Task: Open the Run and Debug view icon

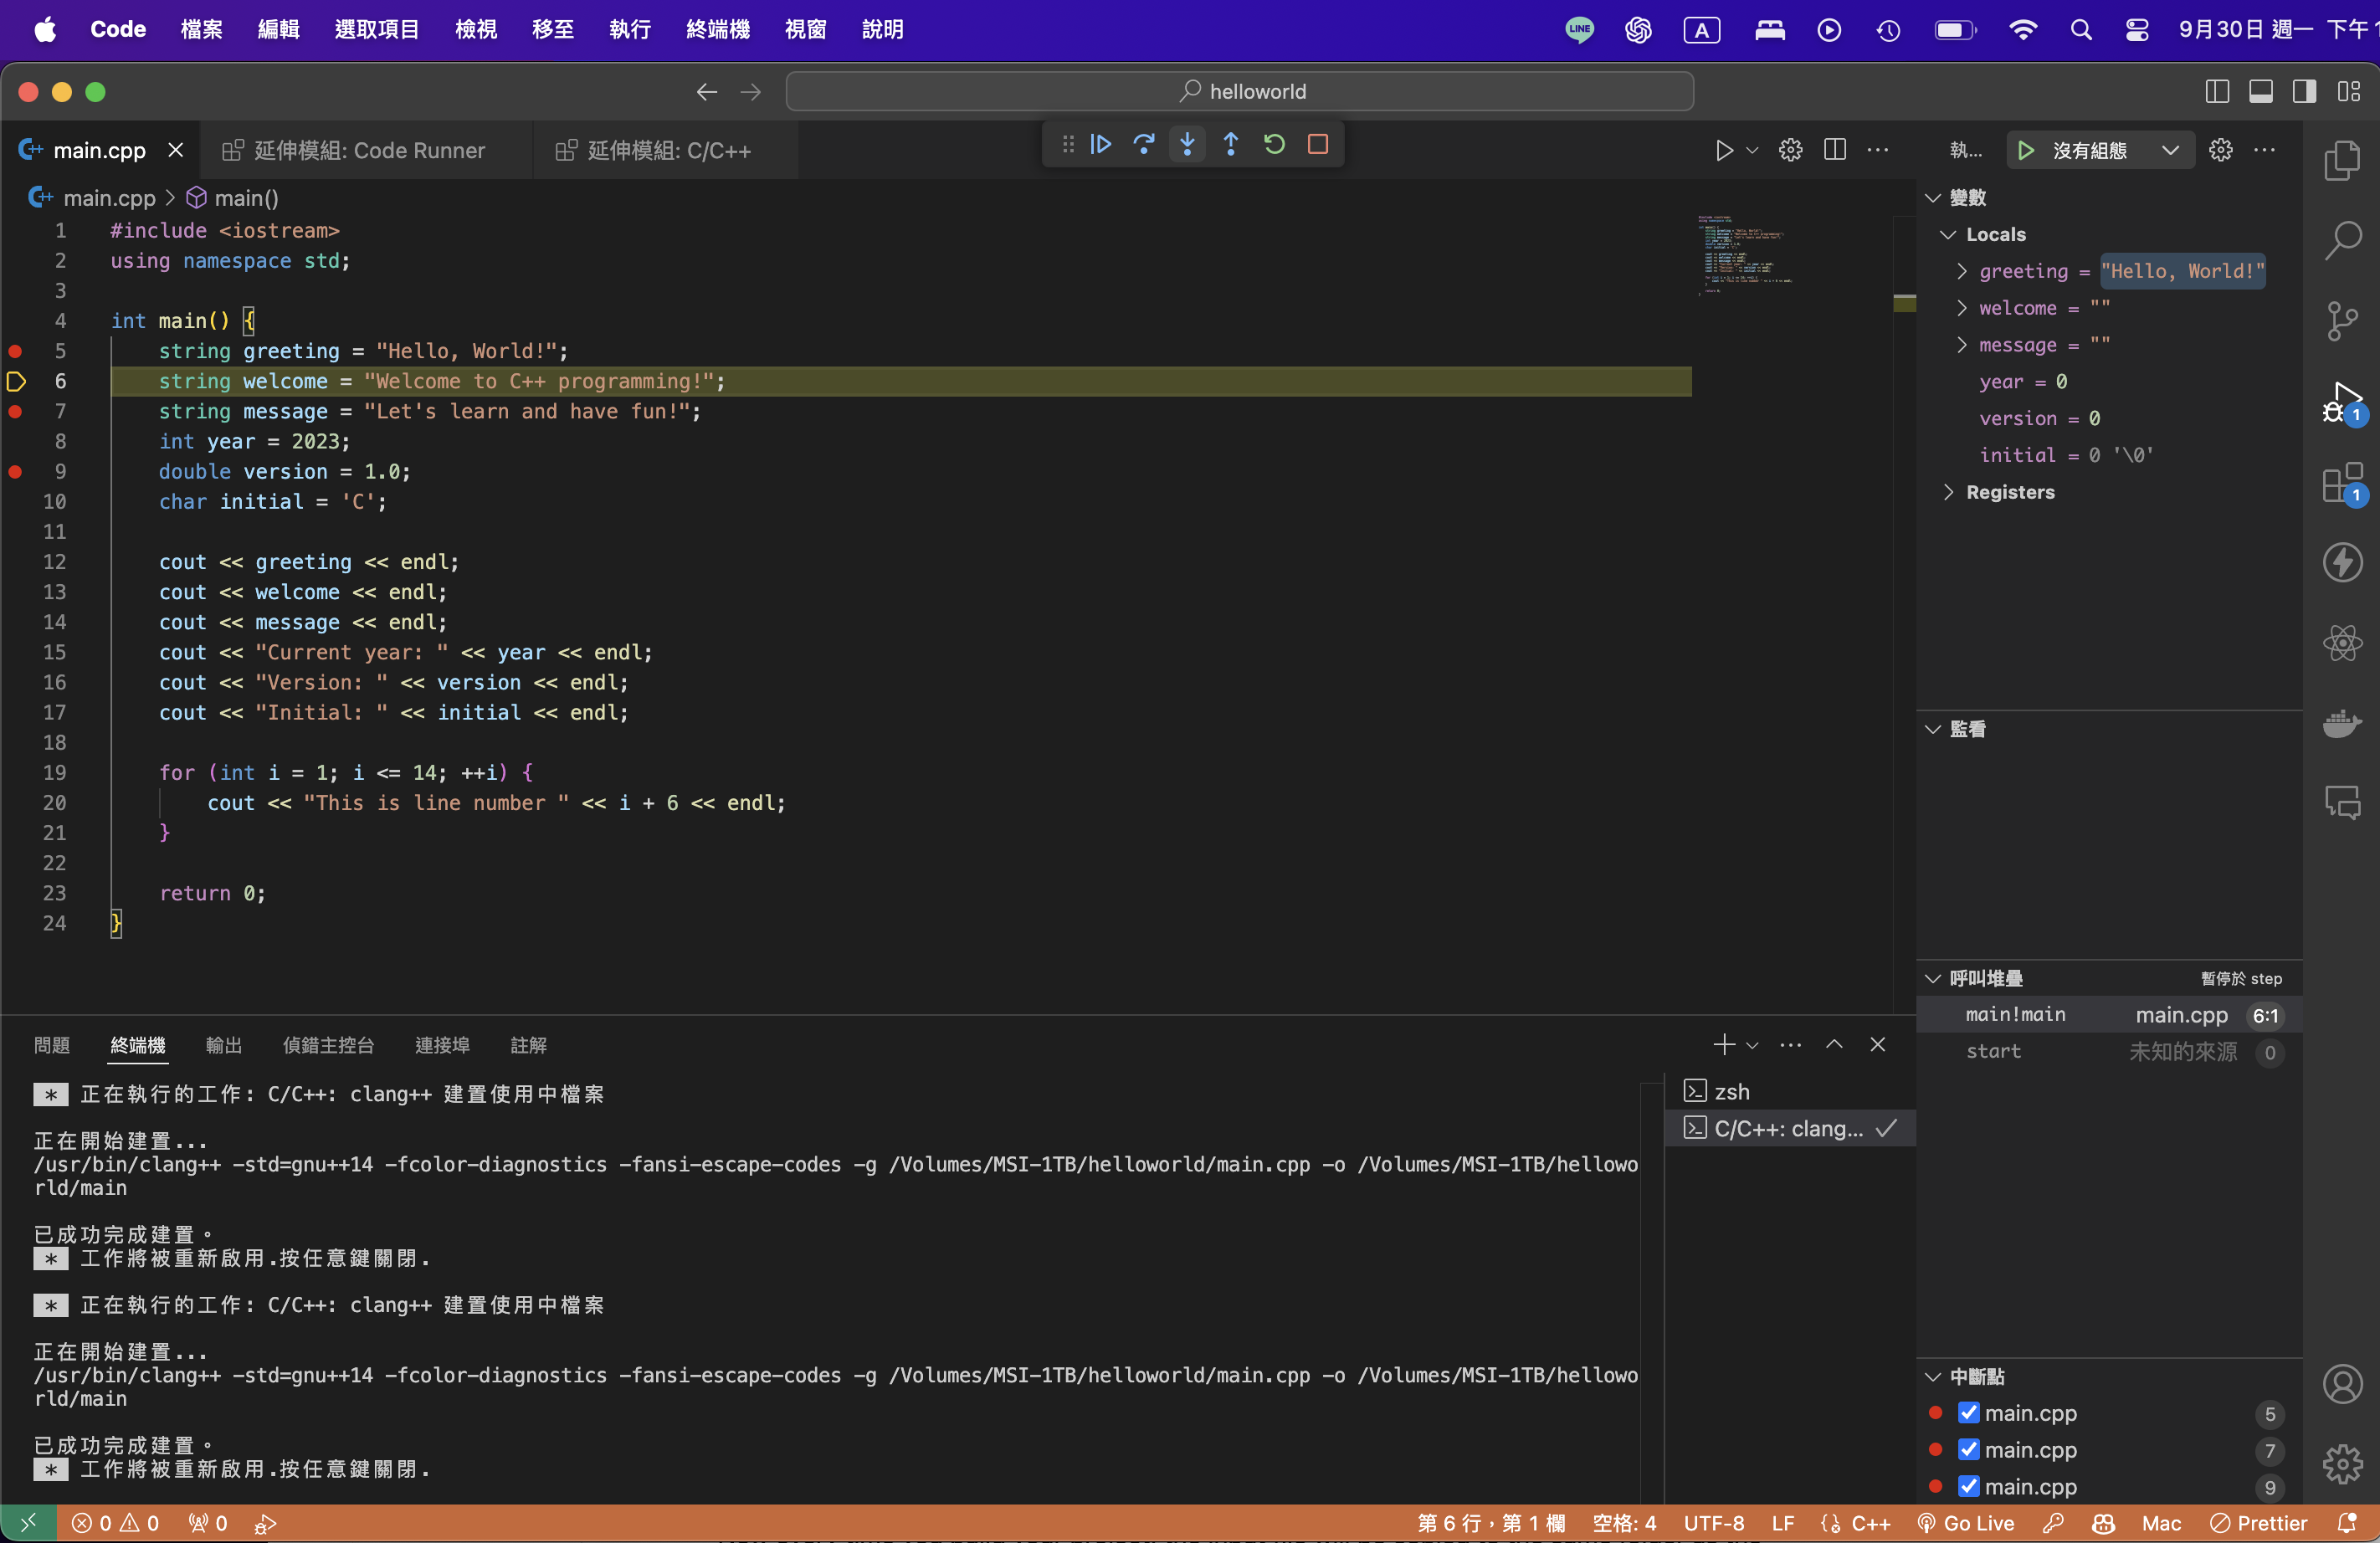Action: [2342, 403]
